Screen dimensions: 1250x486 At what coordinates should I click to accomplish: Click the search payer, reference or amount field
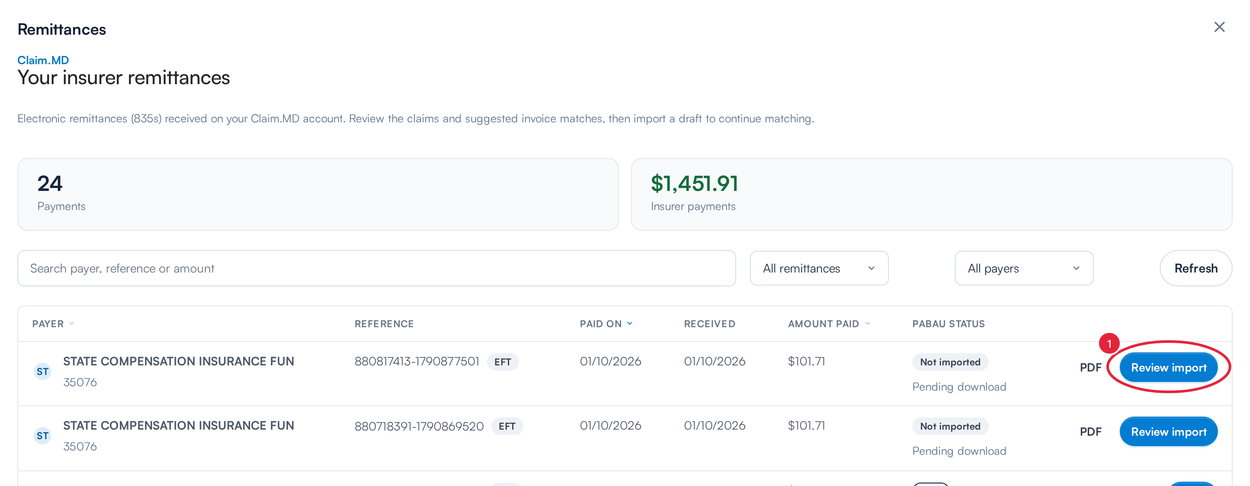click(x=376, y=268)
